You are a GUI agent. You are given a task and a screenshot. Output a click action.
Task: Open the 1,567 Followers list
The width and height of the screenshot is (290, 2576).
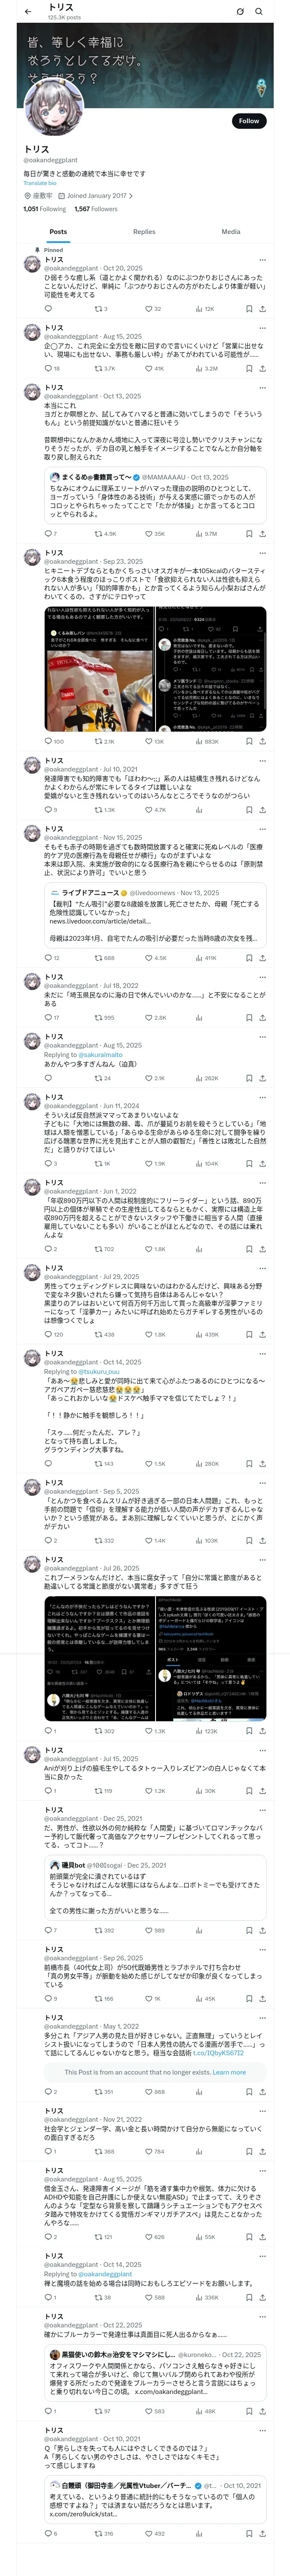click(x=95, y=209)
